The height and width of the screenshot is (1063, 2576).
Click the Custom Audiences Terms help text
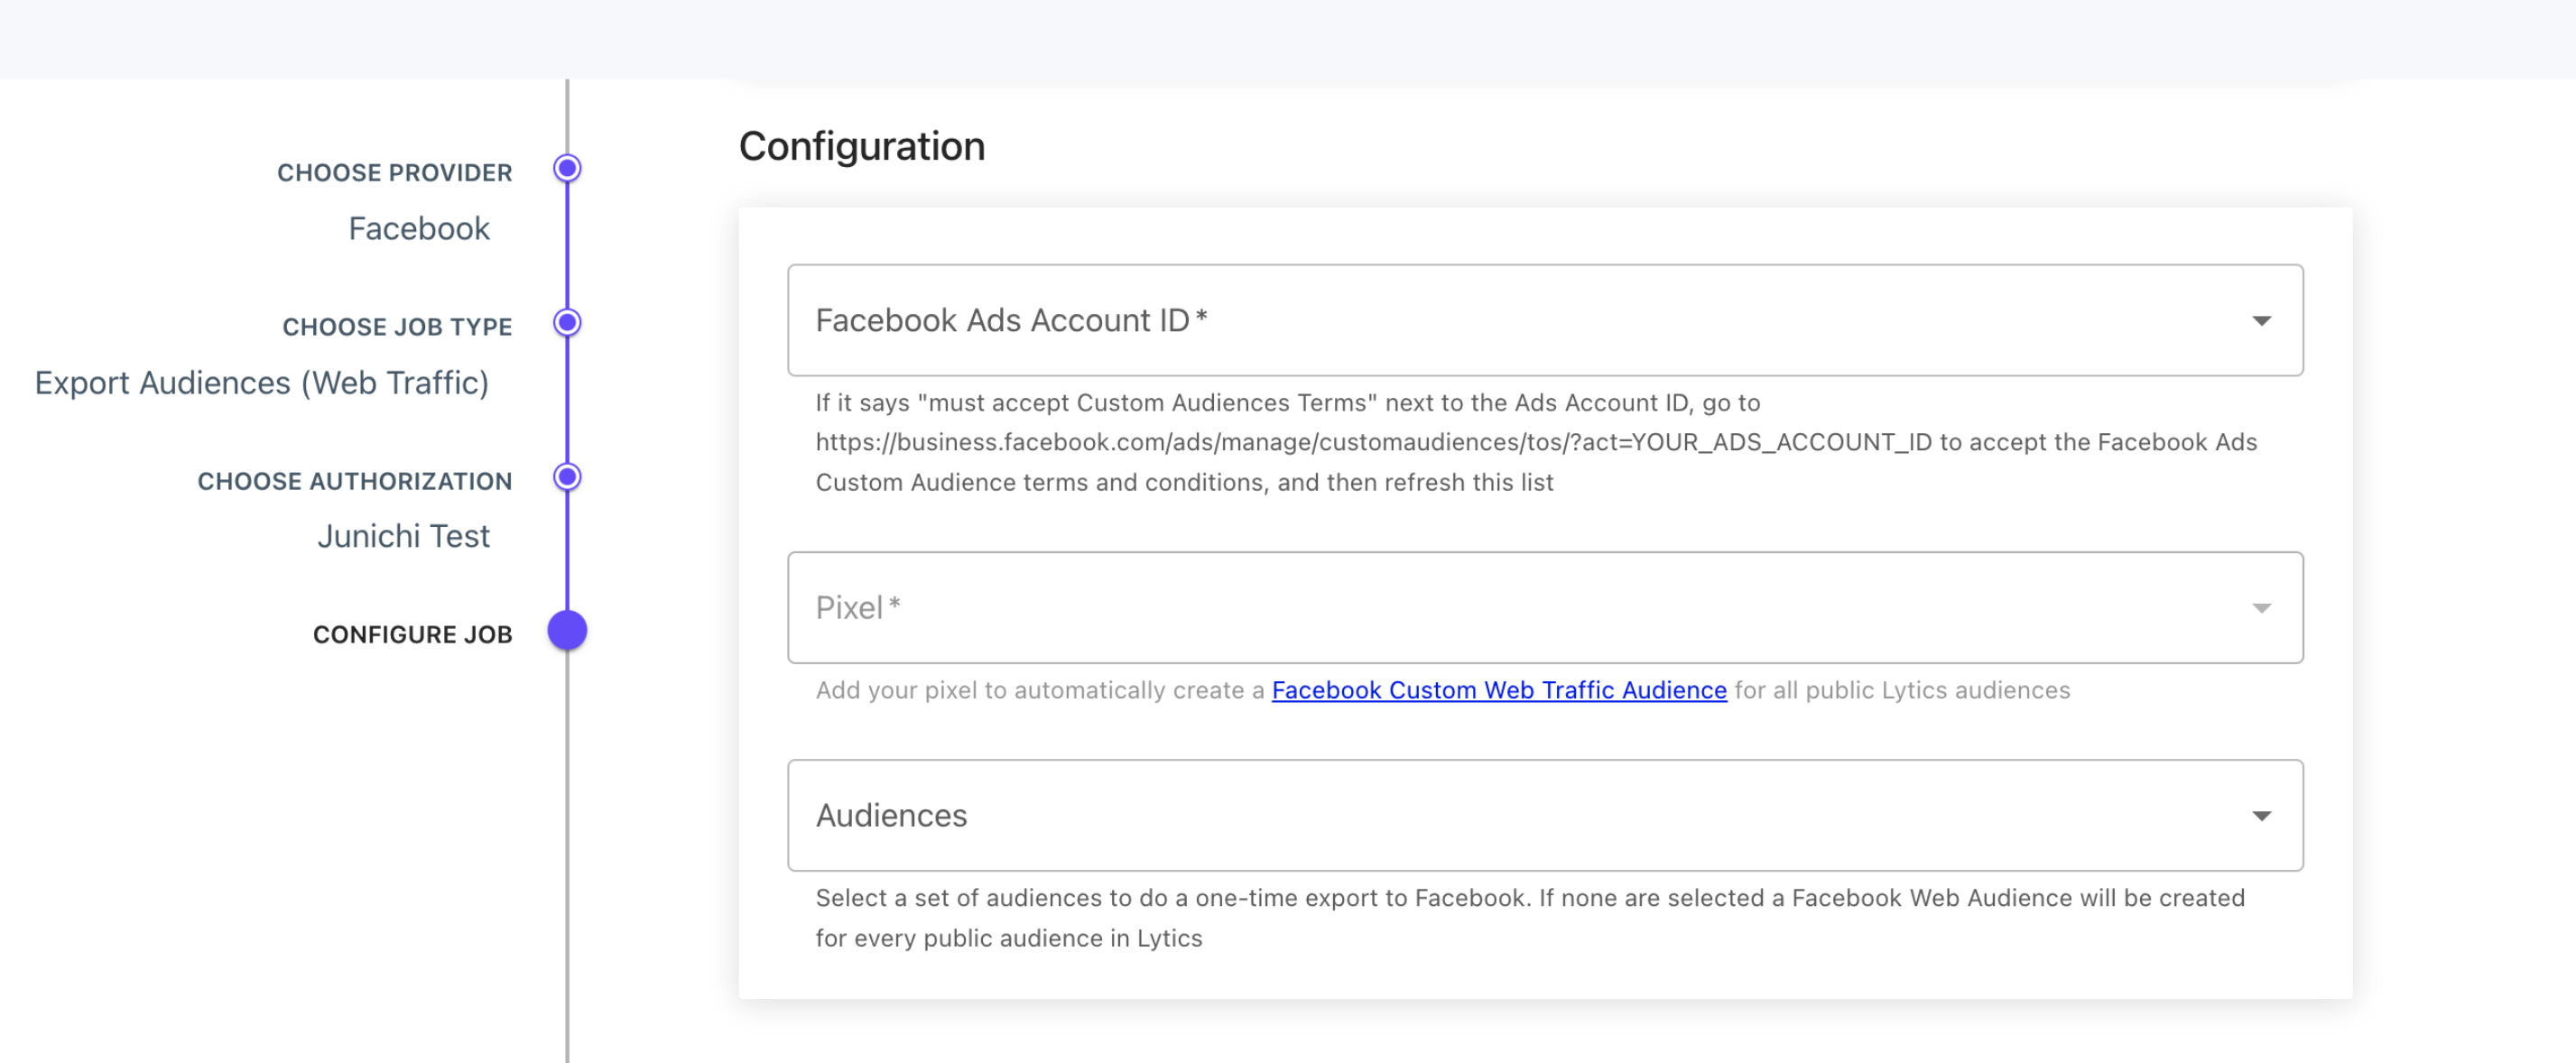1536,443
